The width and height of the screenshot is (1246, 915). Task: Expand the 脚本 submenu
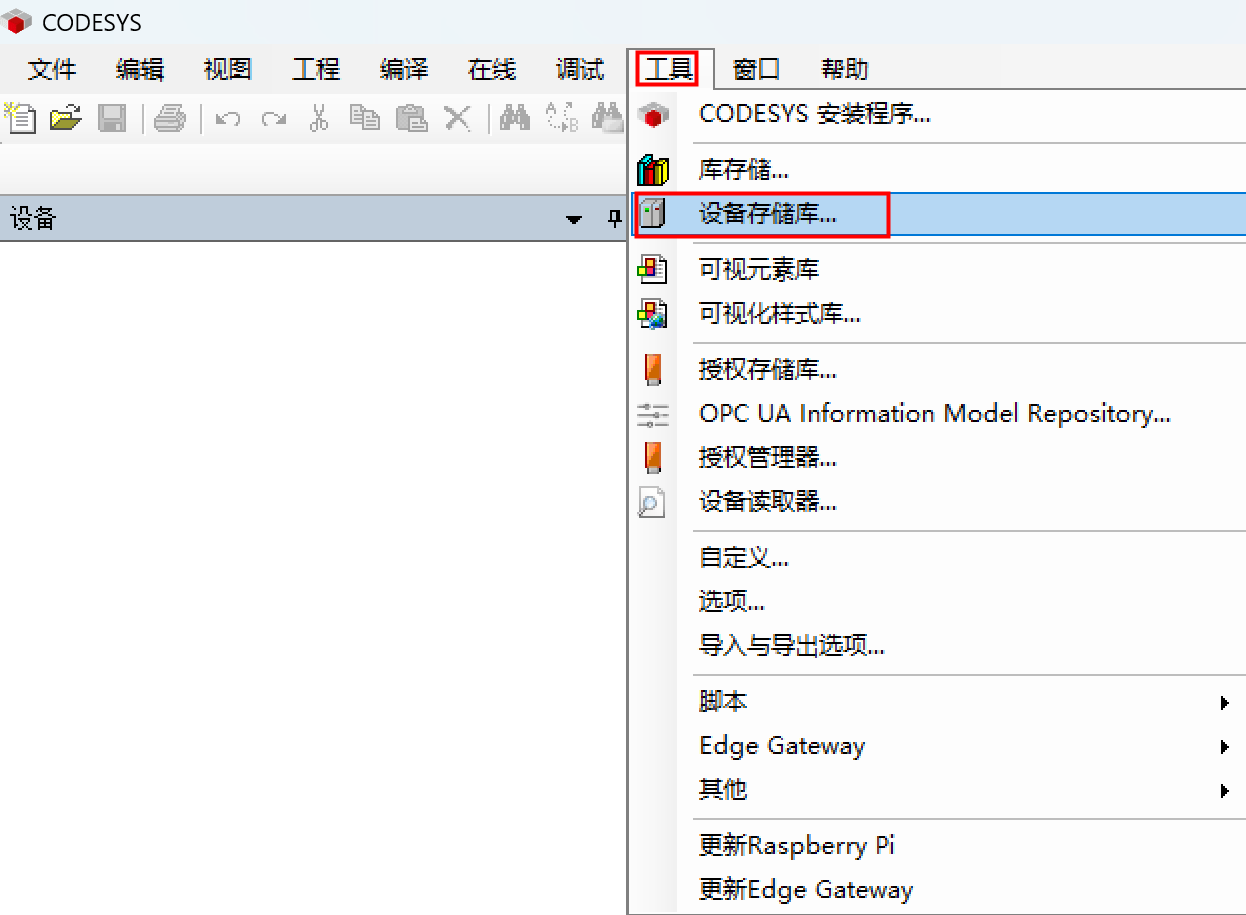click(723, 701)
